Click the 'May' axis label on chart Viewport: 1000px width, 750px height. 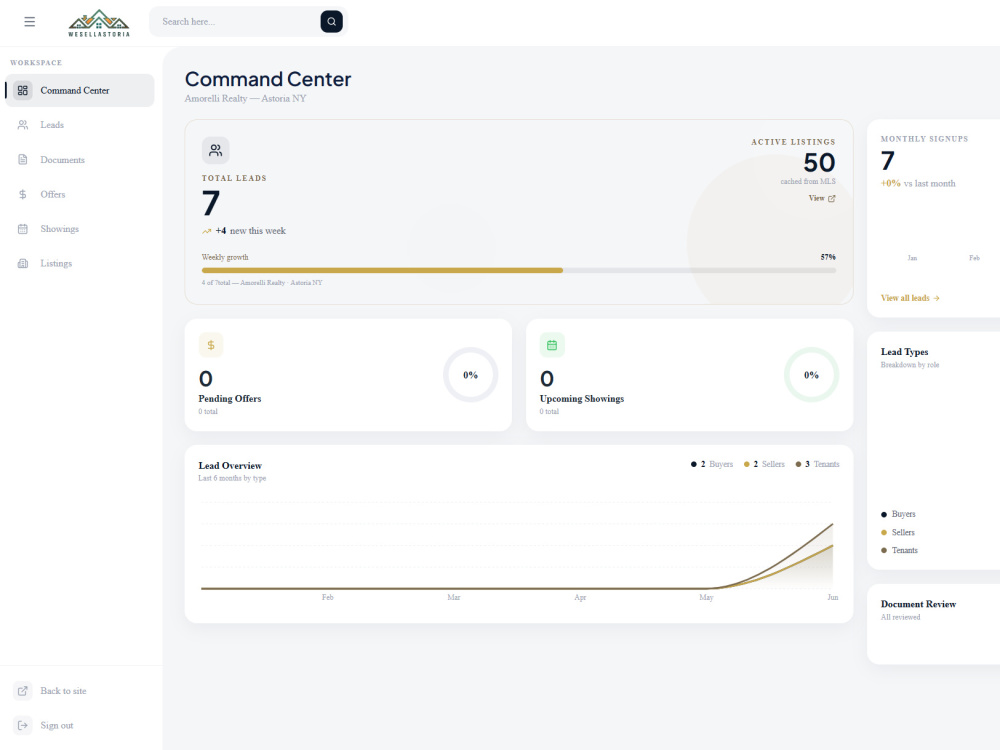coord(706,598)
